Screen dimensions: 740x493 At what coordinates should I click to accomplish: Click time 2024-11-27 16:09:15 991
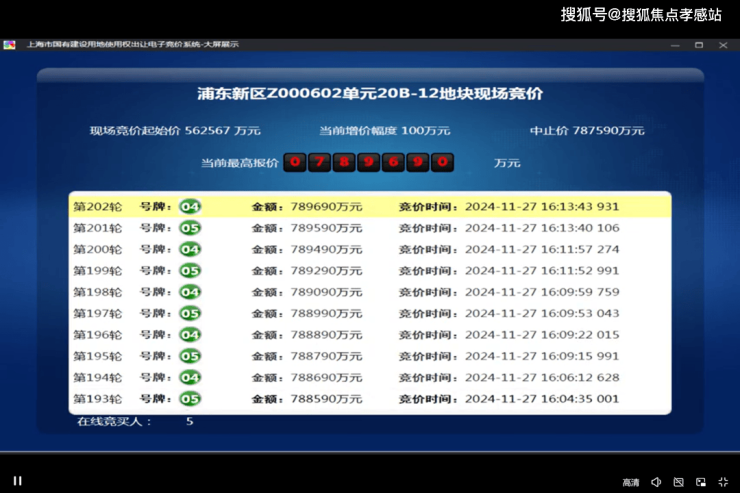pyautogui.click(x=542, y=357)
